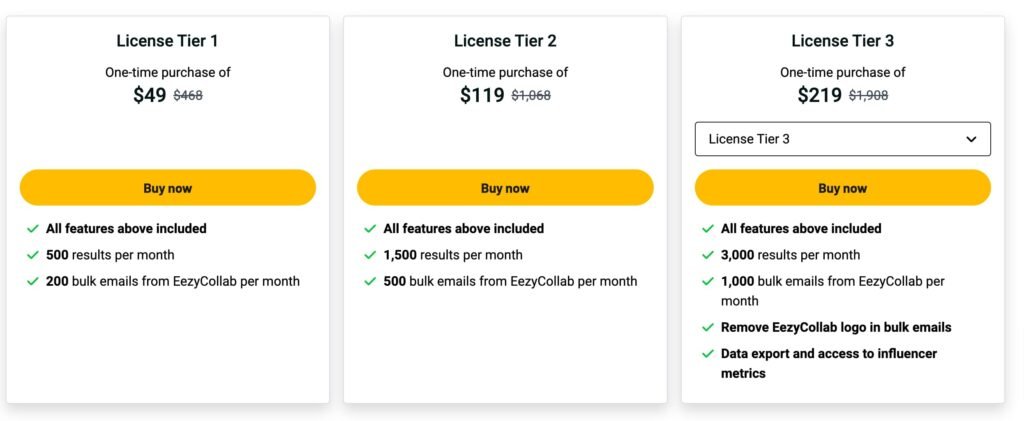The image size is (1024, 421).
Task: Click the dropdown chevron arrow in Tier 3
Action: coord(971,139)
